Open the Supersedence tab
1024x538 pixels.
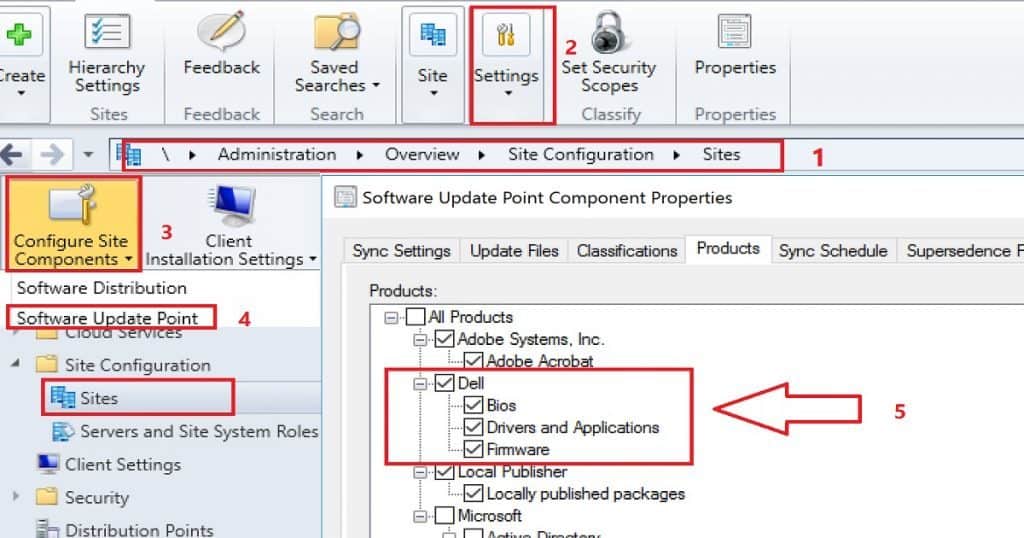[x=960, y=251]
